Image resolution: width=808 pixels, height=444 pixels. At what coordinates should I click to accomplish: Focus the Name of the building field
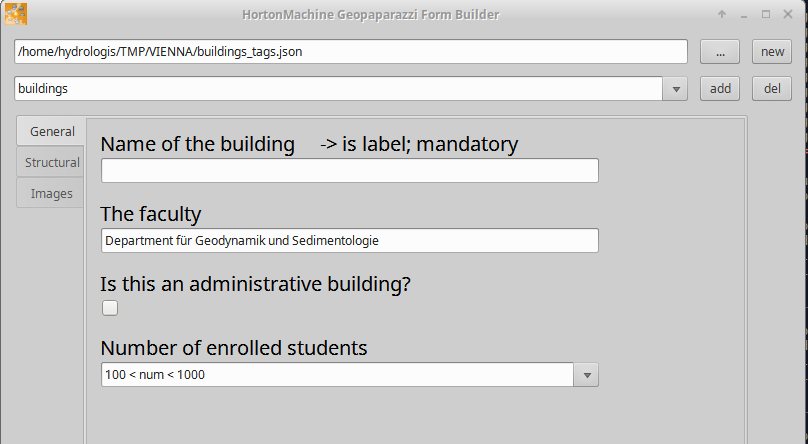click(350, 170)
